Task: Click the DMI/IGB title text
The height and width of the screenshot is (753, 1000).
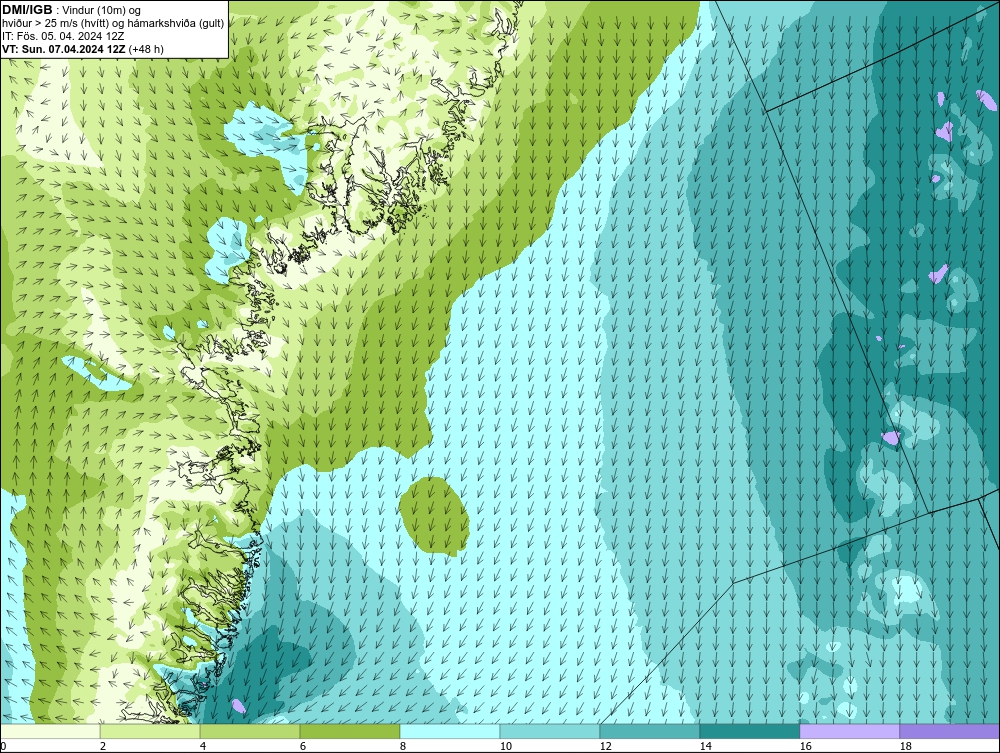Action: [27, 10]
